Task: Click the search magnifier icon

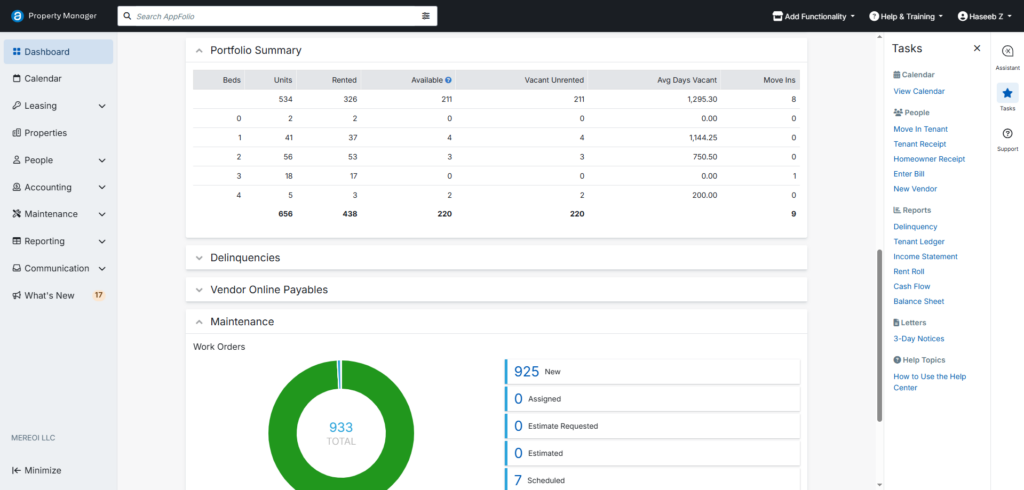Action: pos(127,16)
